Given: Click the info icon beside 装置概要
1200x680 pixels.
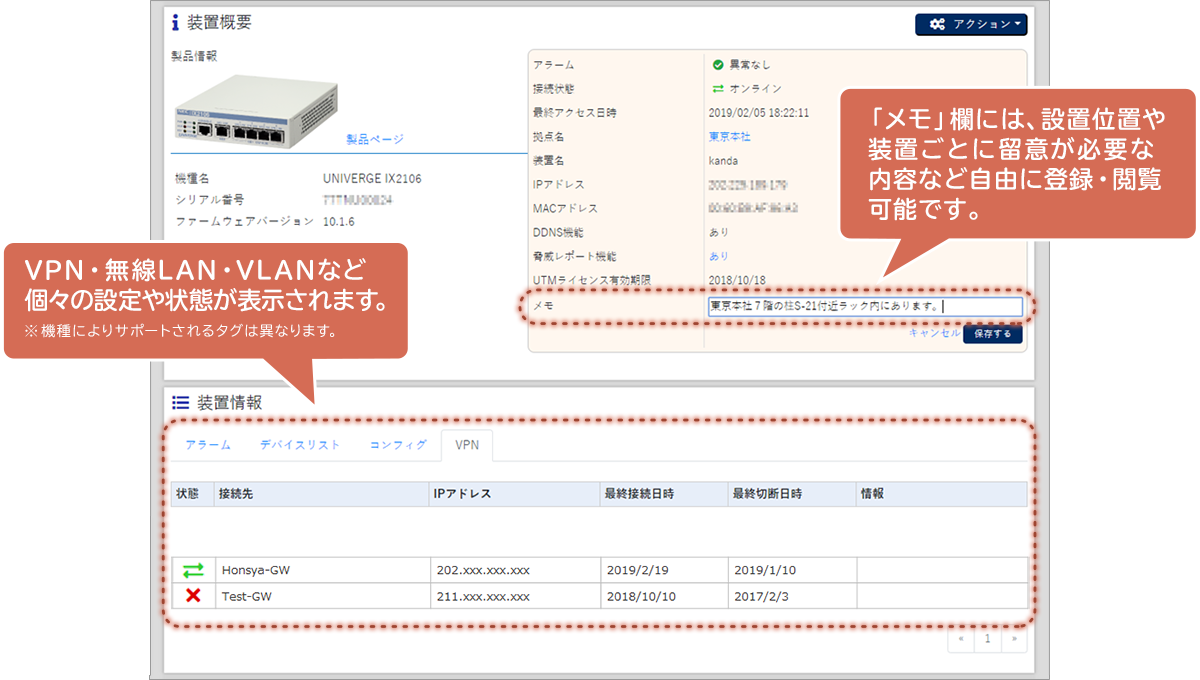Looking at the screenshot, I should [x=175, y=22].
